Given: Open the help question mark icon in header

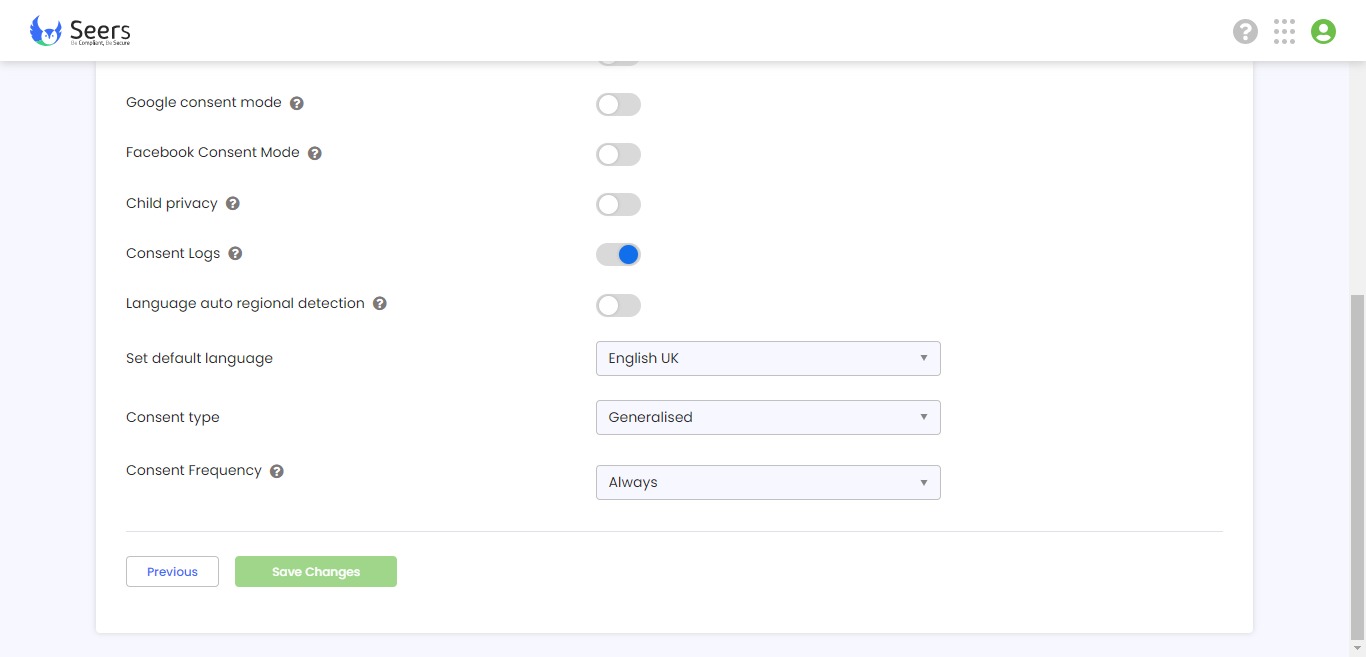Looking at the screenshot, I should point(1245,32).
